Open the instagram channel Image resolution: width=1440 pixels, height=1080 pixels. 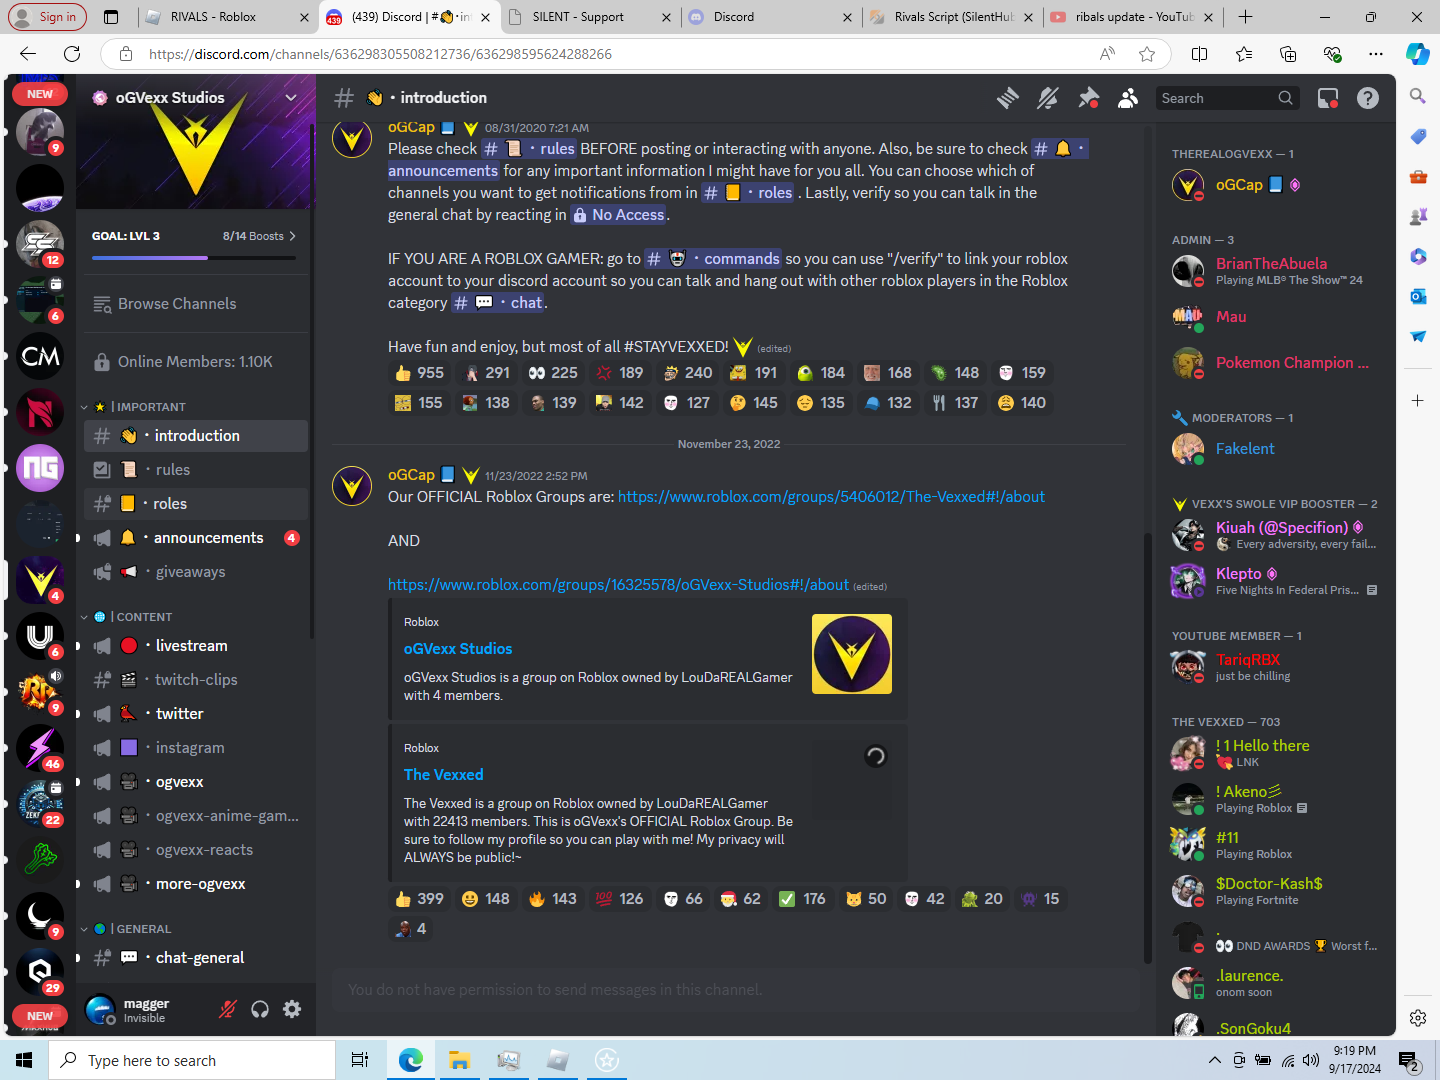pyautogui.click(x=196, y=748)
